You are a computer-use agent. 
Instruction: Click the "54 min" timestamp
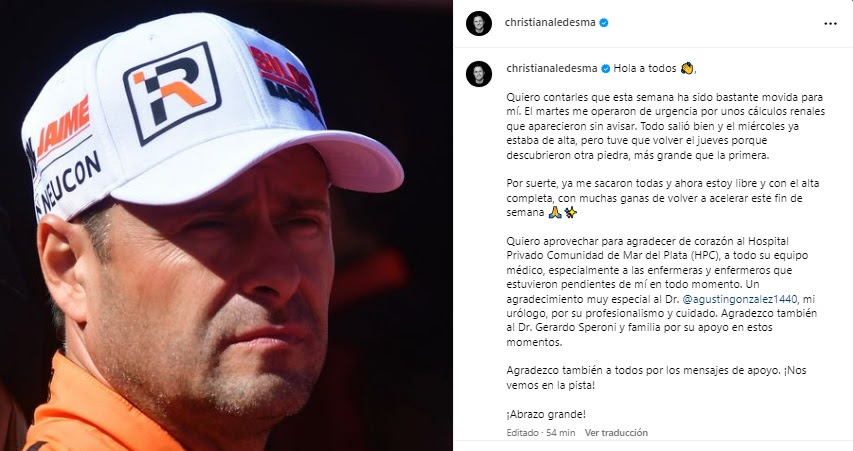pyautogui.click(x=560, y=433)
